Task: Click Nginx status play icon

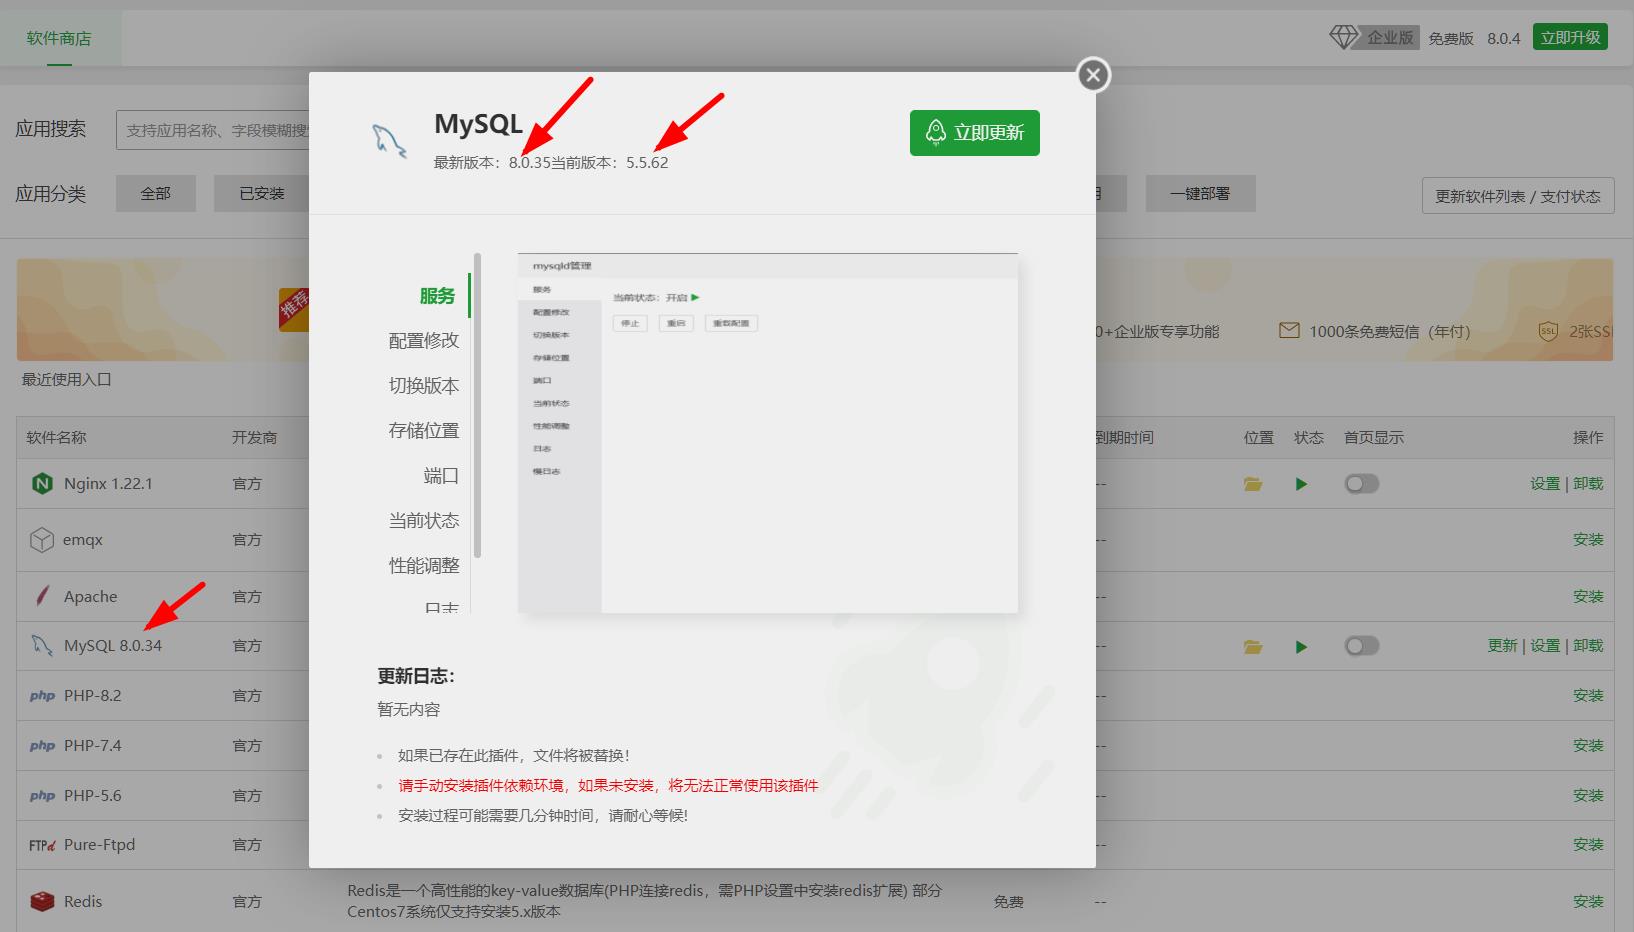Action: pyautogui.click(x=1301, y=484)
